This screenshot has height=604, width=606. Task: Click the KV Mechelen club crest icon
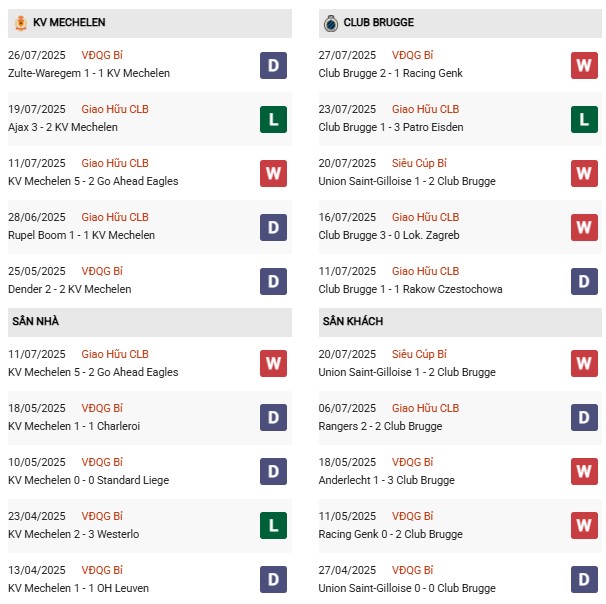click(x=20, y=22)
